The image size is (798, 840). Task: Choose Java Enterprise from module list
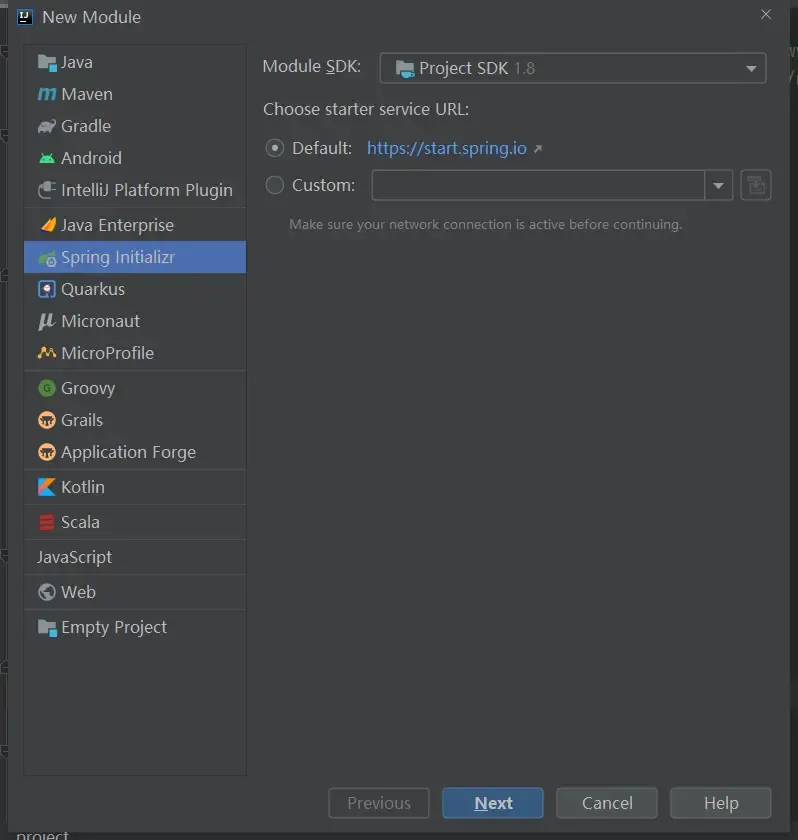coord(117,225)
